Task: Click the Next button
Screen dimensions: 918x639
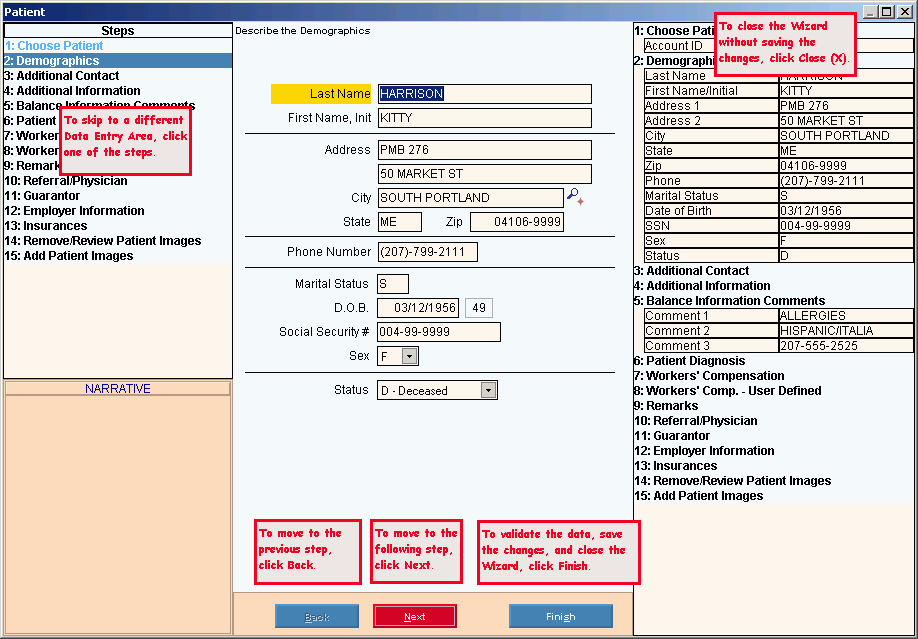Action: click(x=415, y=616)
